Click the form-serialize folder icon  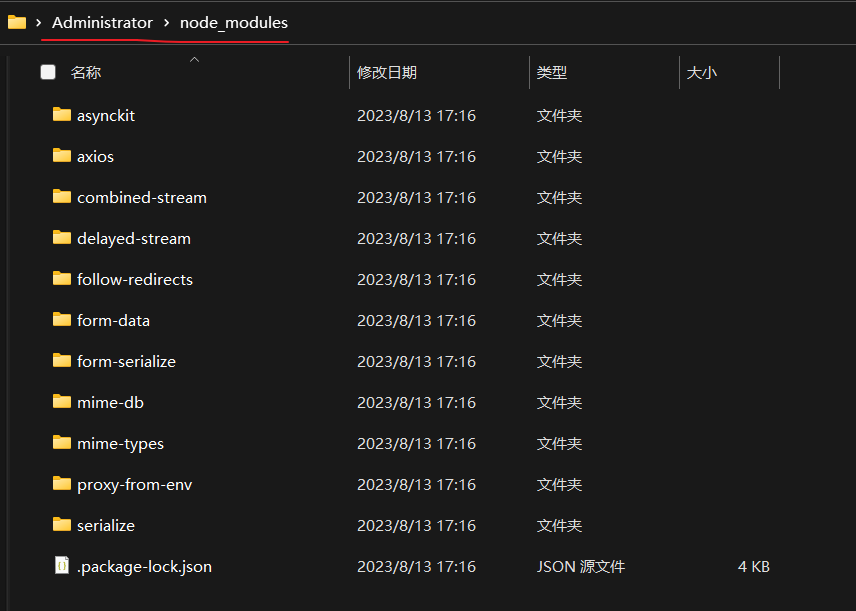[x=62, y=360]
